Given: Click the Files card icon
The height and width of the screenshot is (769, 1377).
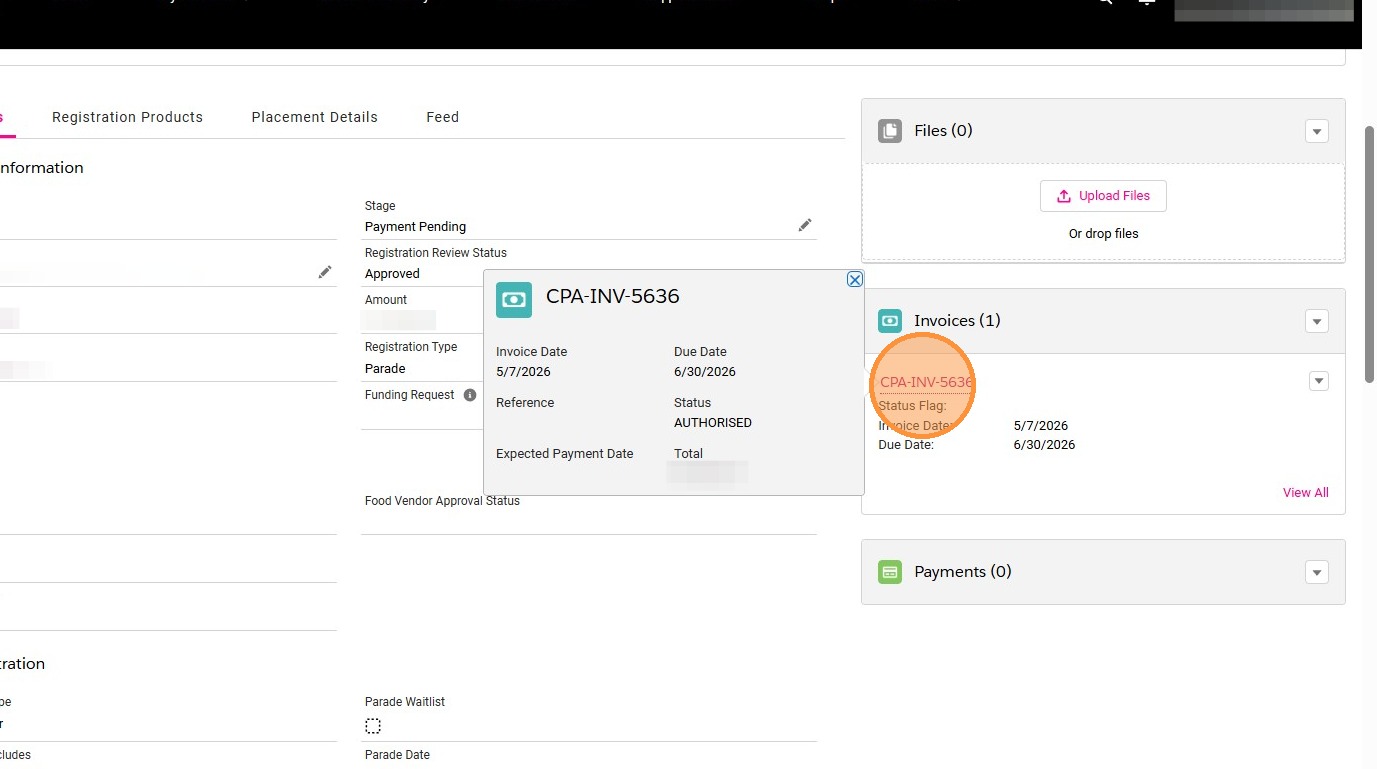Looking at the screenshot, I should point(890,131).
